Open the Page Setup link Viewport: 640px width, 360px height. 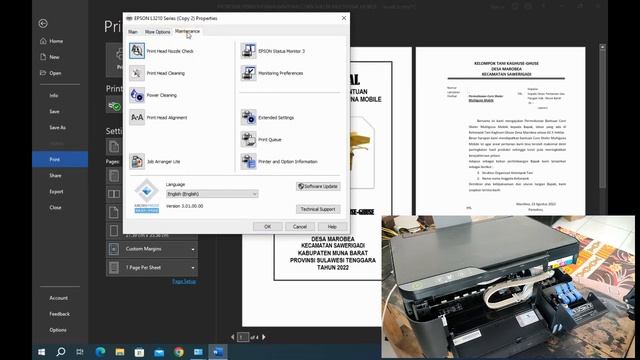point(184,281)
